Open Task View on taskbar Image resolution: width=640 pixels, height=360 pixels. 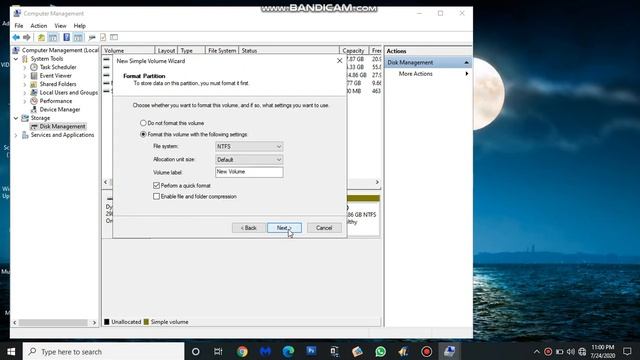pos(218,351)
